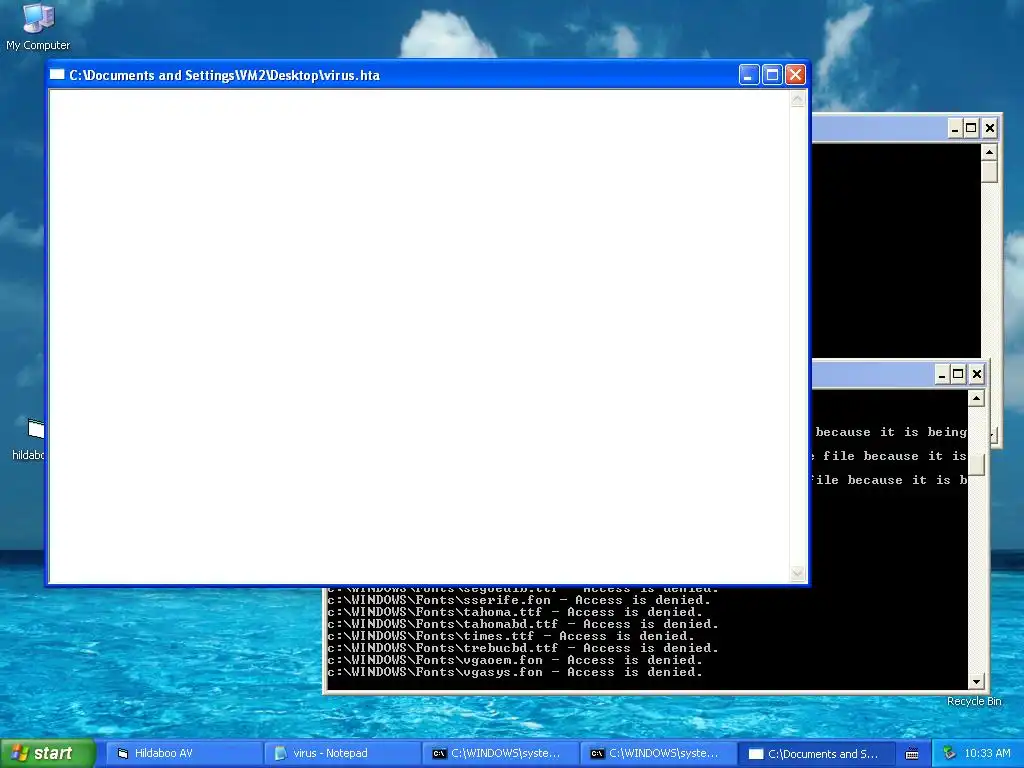
Task: Click the 10:33 AM system clock
Action: 987,753
